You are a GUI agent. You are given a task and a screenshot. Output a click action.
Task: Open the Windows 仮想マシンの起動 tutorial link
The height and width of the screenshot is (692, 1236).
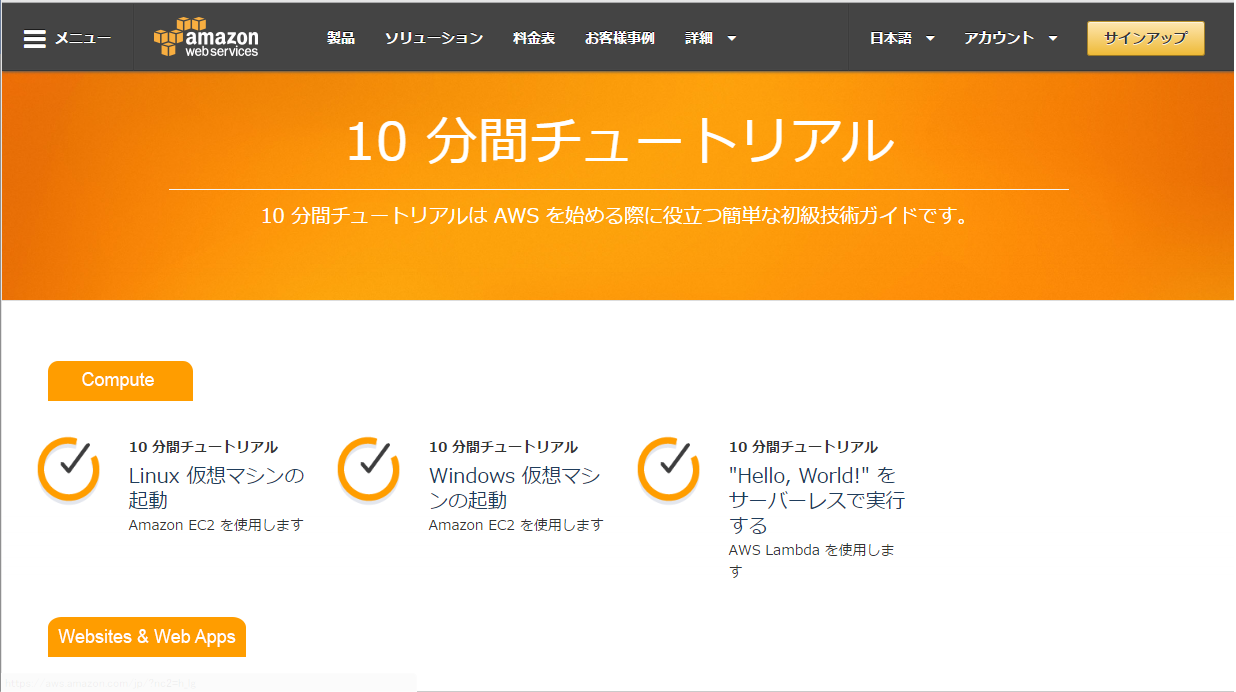515,487
